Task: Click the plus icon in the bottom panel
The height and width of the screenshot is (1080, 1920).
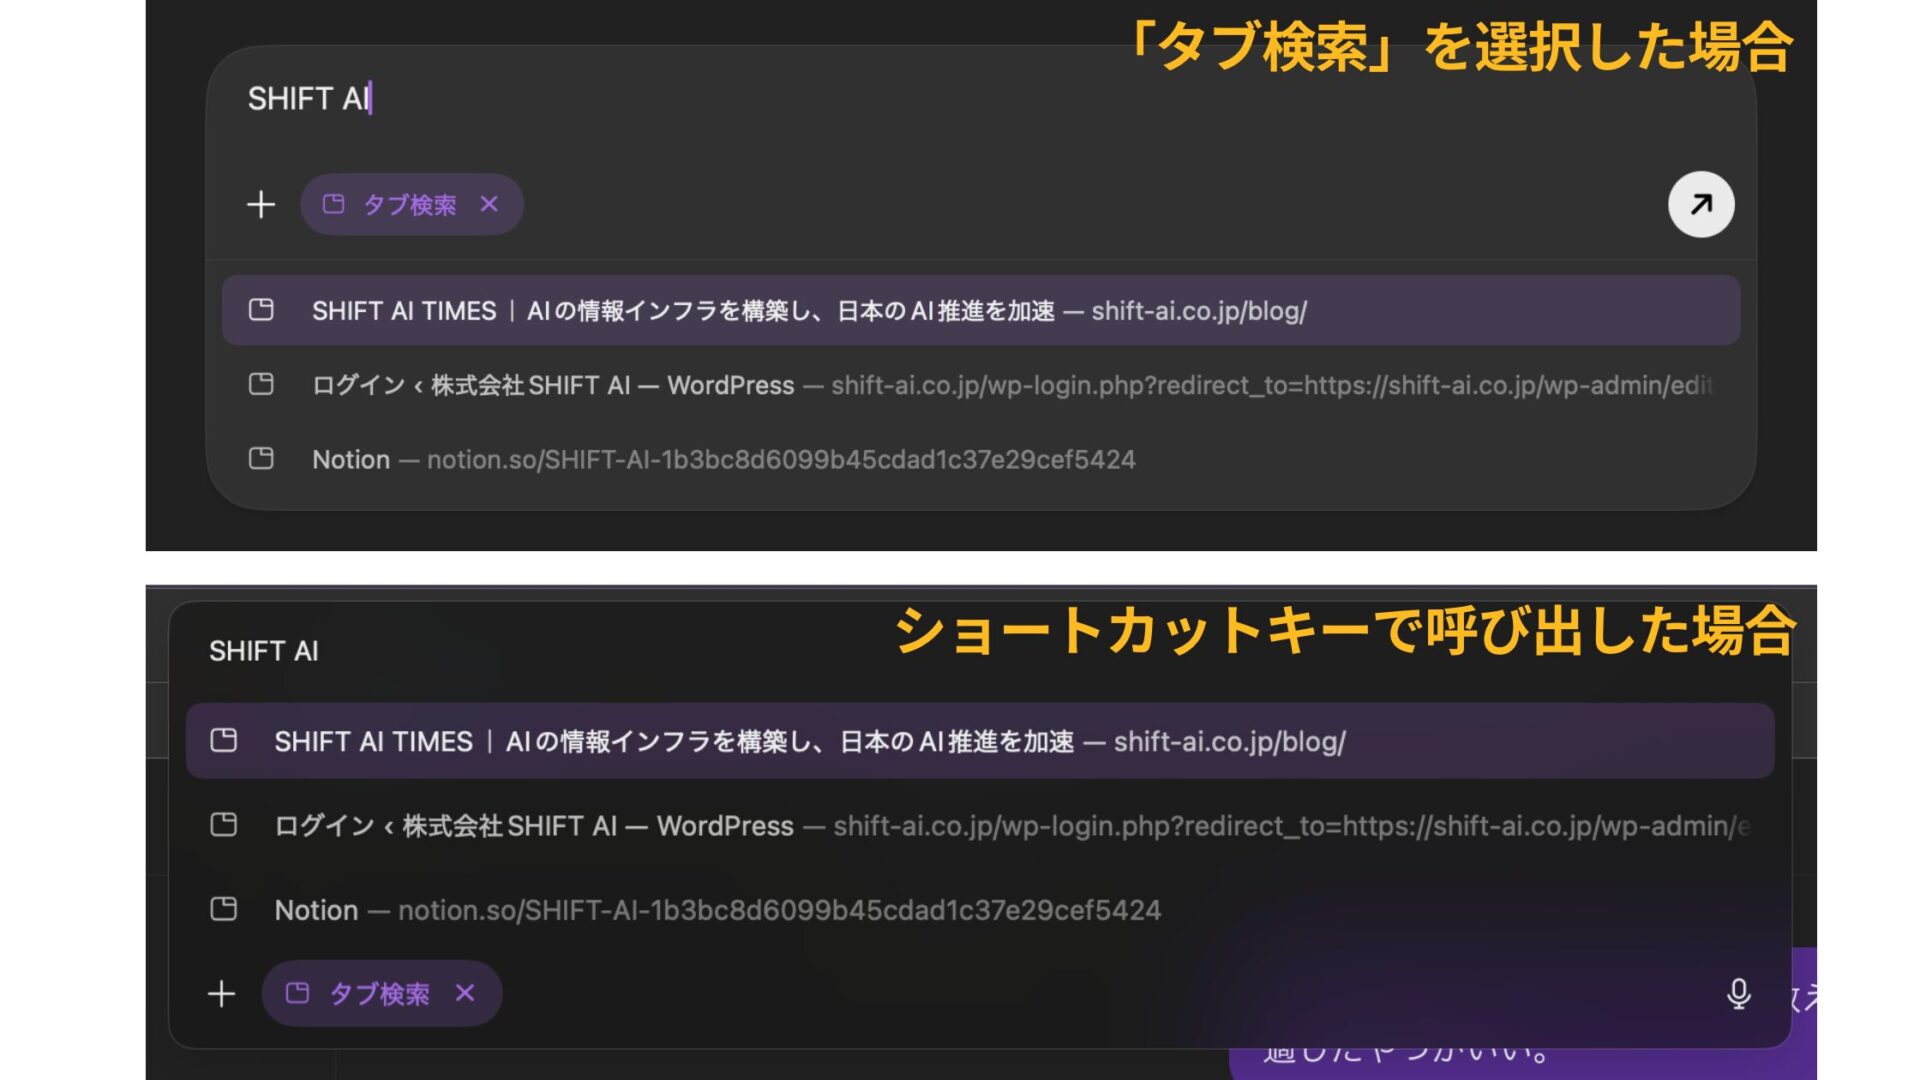Action: point(222,993)
